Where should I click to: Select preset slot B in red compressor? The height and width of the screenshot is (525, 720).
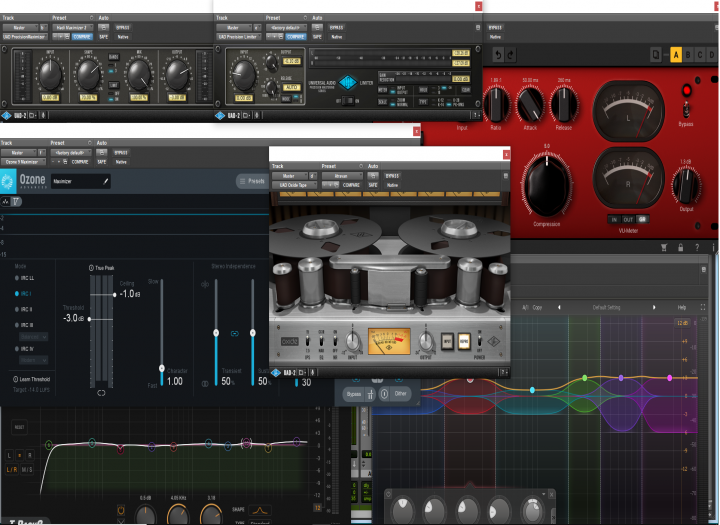tap(688, 55)
